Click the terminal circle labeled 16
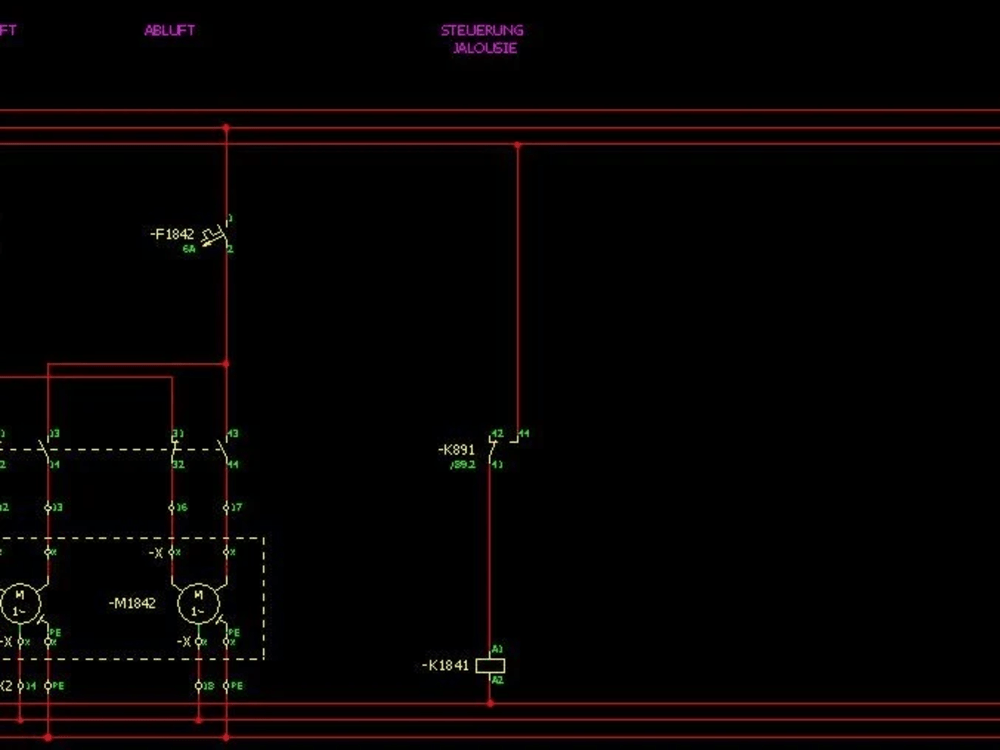The image size is (1000, 750). [x=171, y=507]
